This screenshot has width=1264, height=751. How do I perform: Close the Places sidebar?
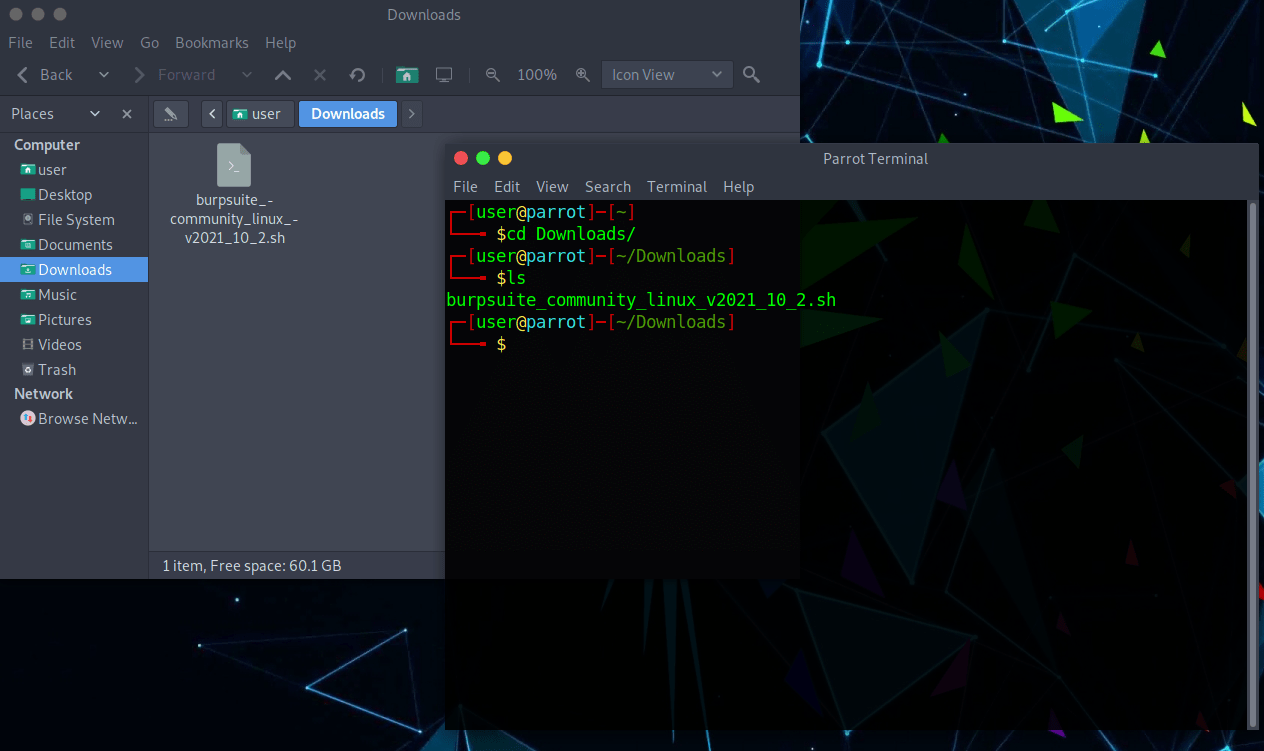click(127, 114)
